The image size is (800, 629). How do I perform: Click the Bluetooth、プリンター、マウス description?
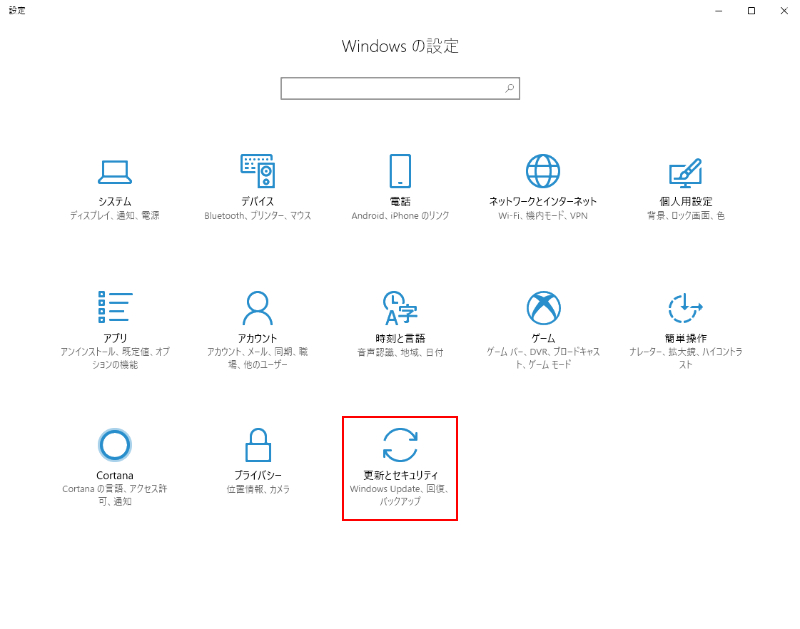258,216
